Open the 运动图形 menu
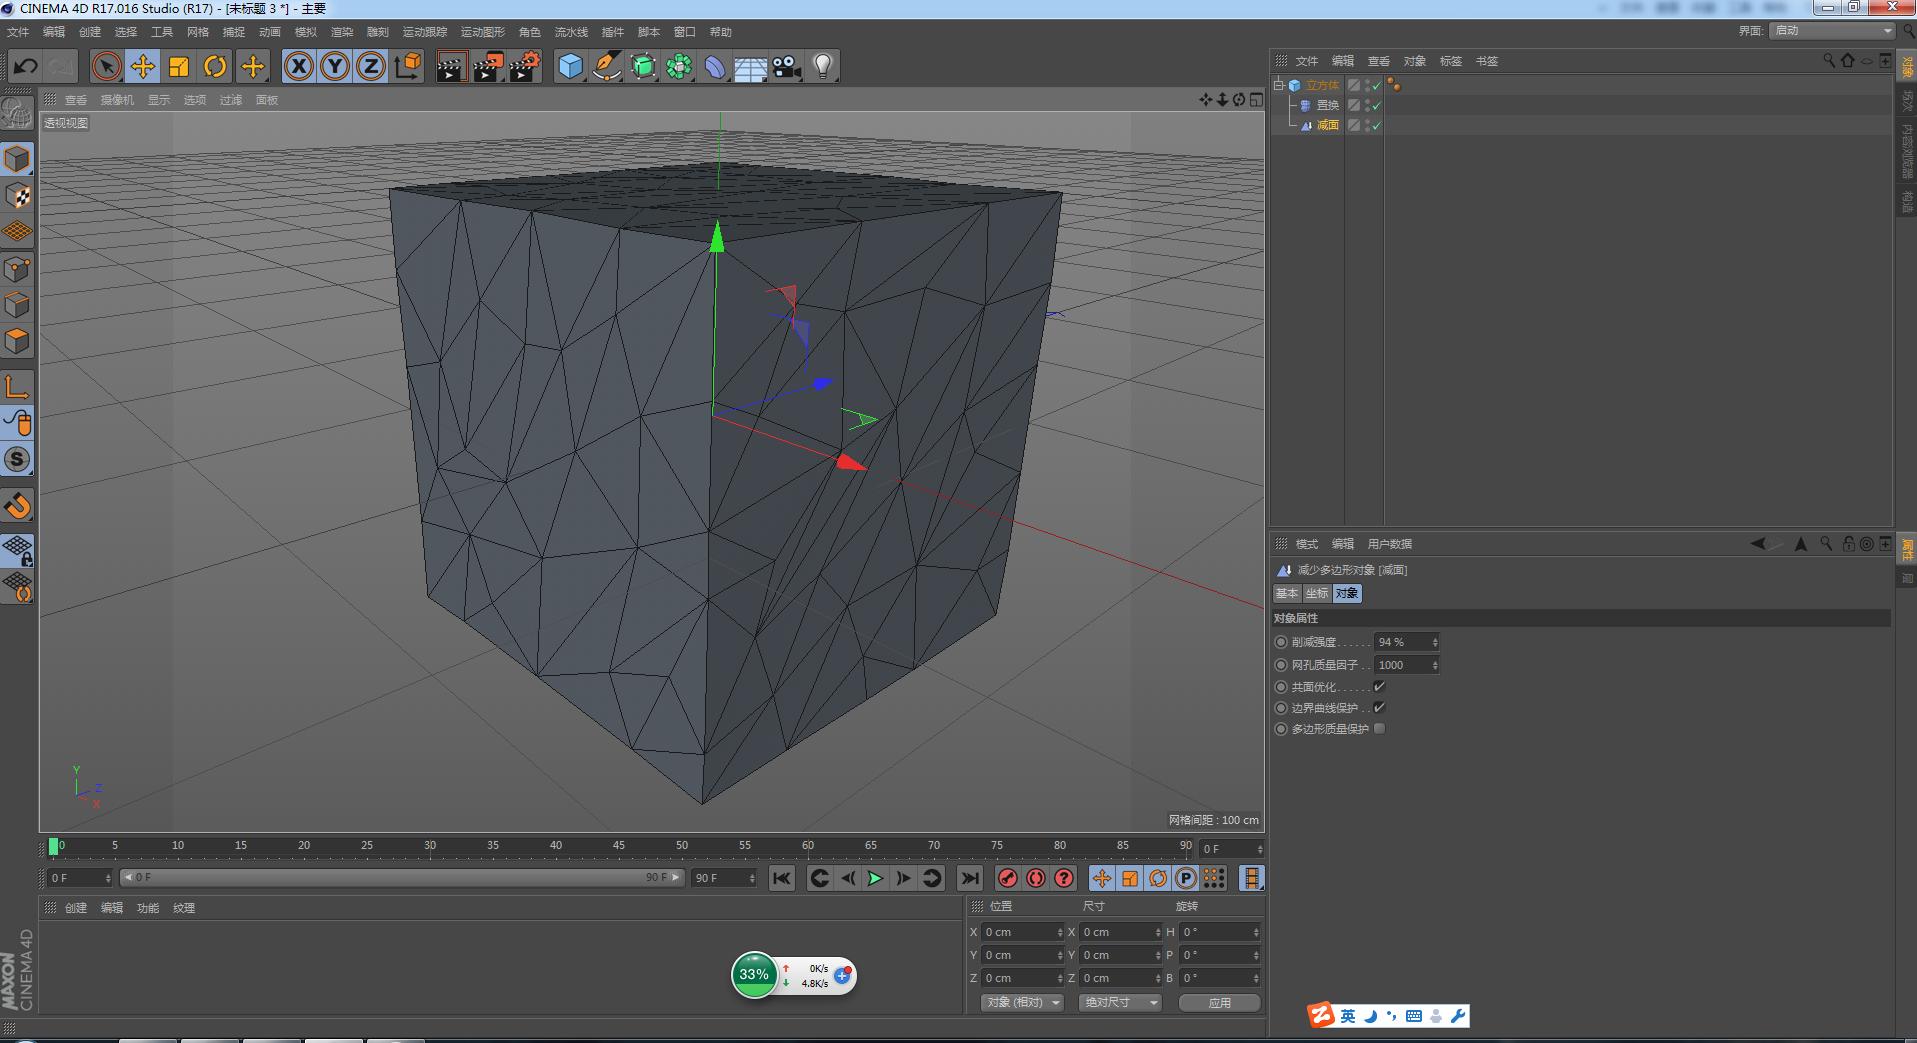This screenshot has height=1043, width=1917. click(482, 32)
